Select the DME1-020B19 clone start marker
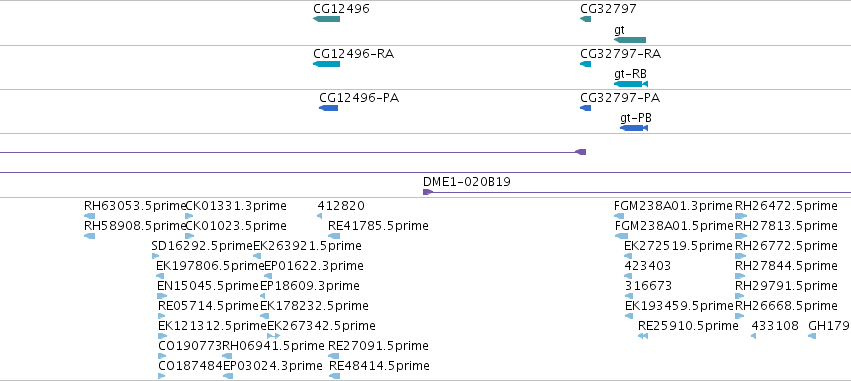851x381 pixels. [x=428, y=192]
